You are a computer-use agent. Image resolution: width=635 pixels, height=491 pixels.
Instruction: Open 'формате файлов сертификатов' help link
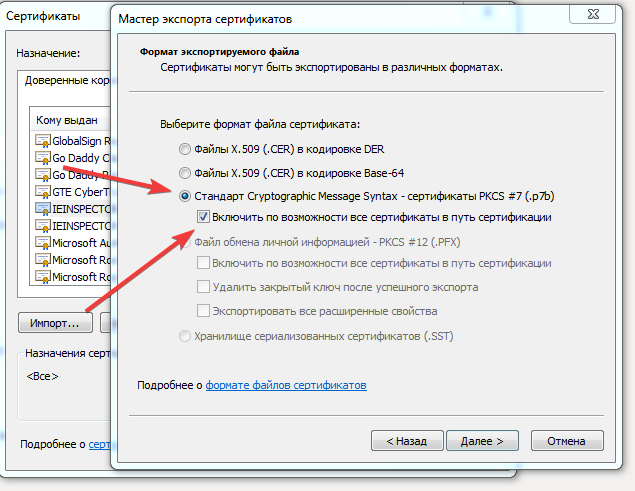(x=286, y=385)
